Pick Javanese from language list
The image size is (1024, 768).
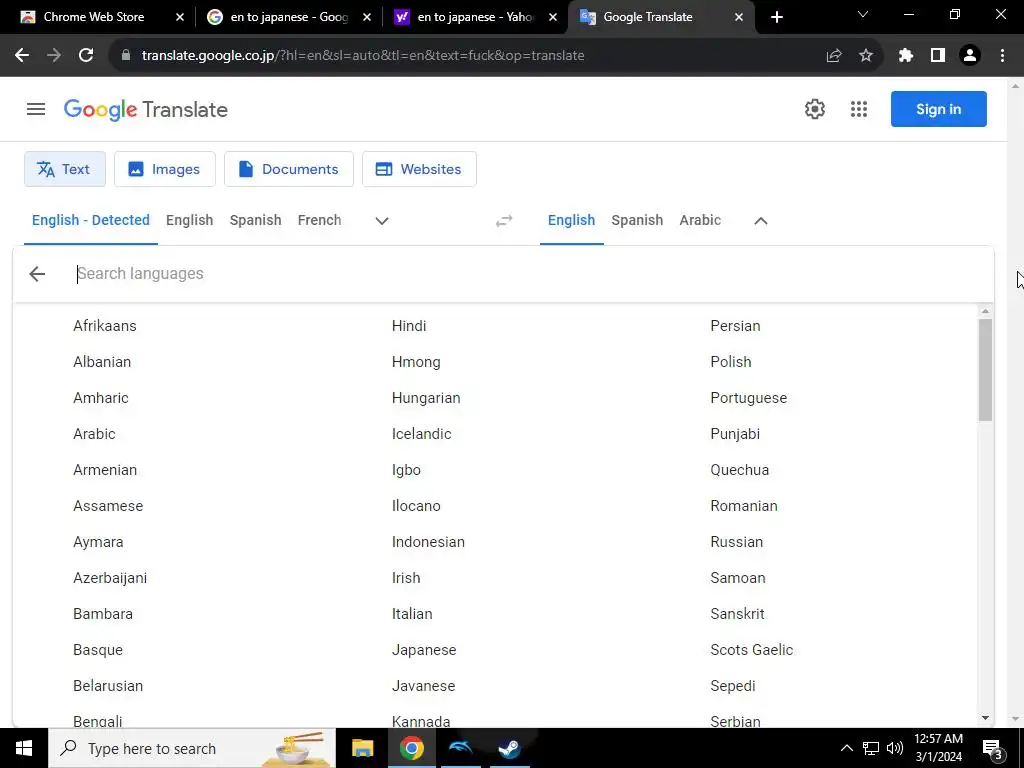(423, 686)
